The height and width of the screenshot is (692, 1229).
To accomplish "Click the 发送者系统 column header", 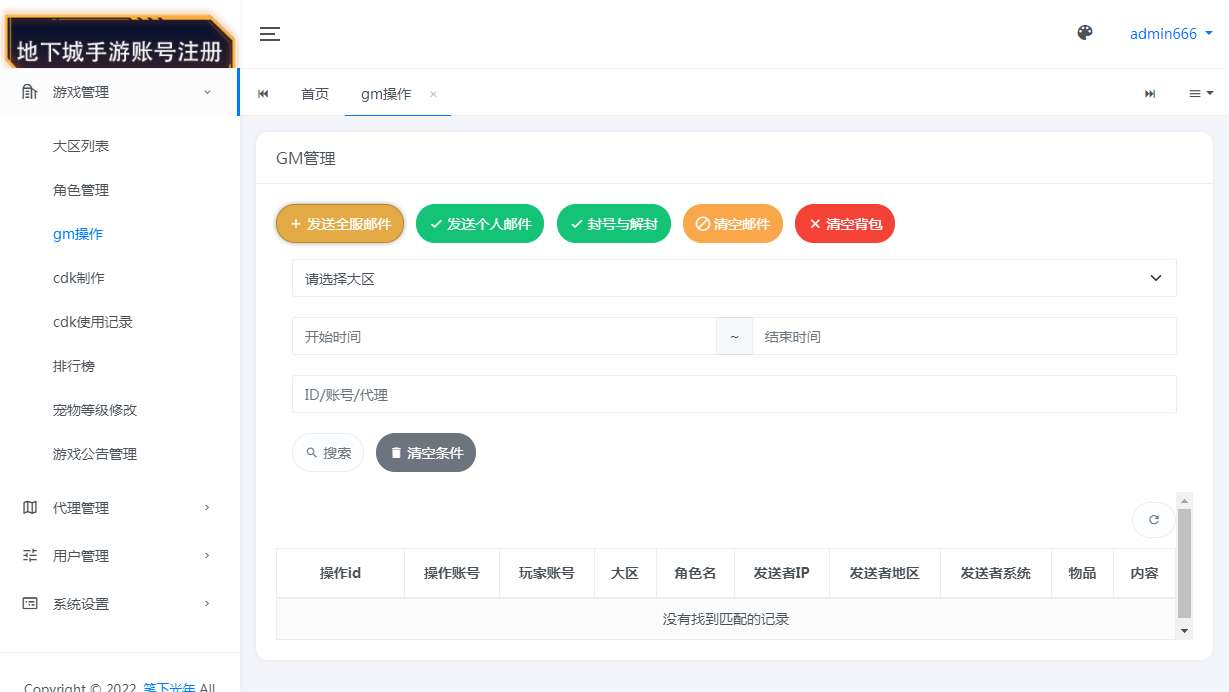I will pyautogui.click(x=996, y=573).
